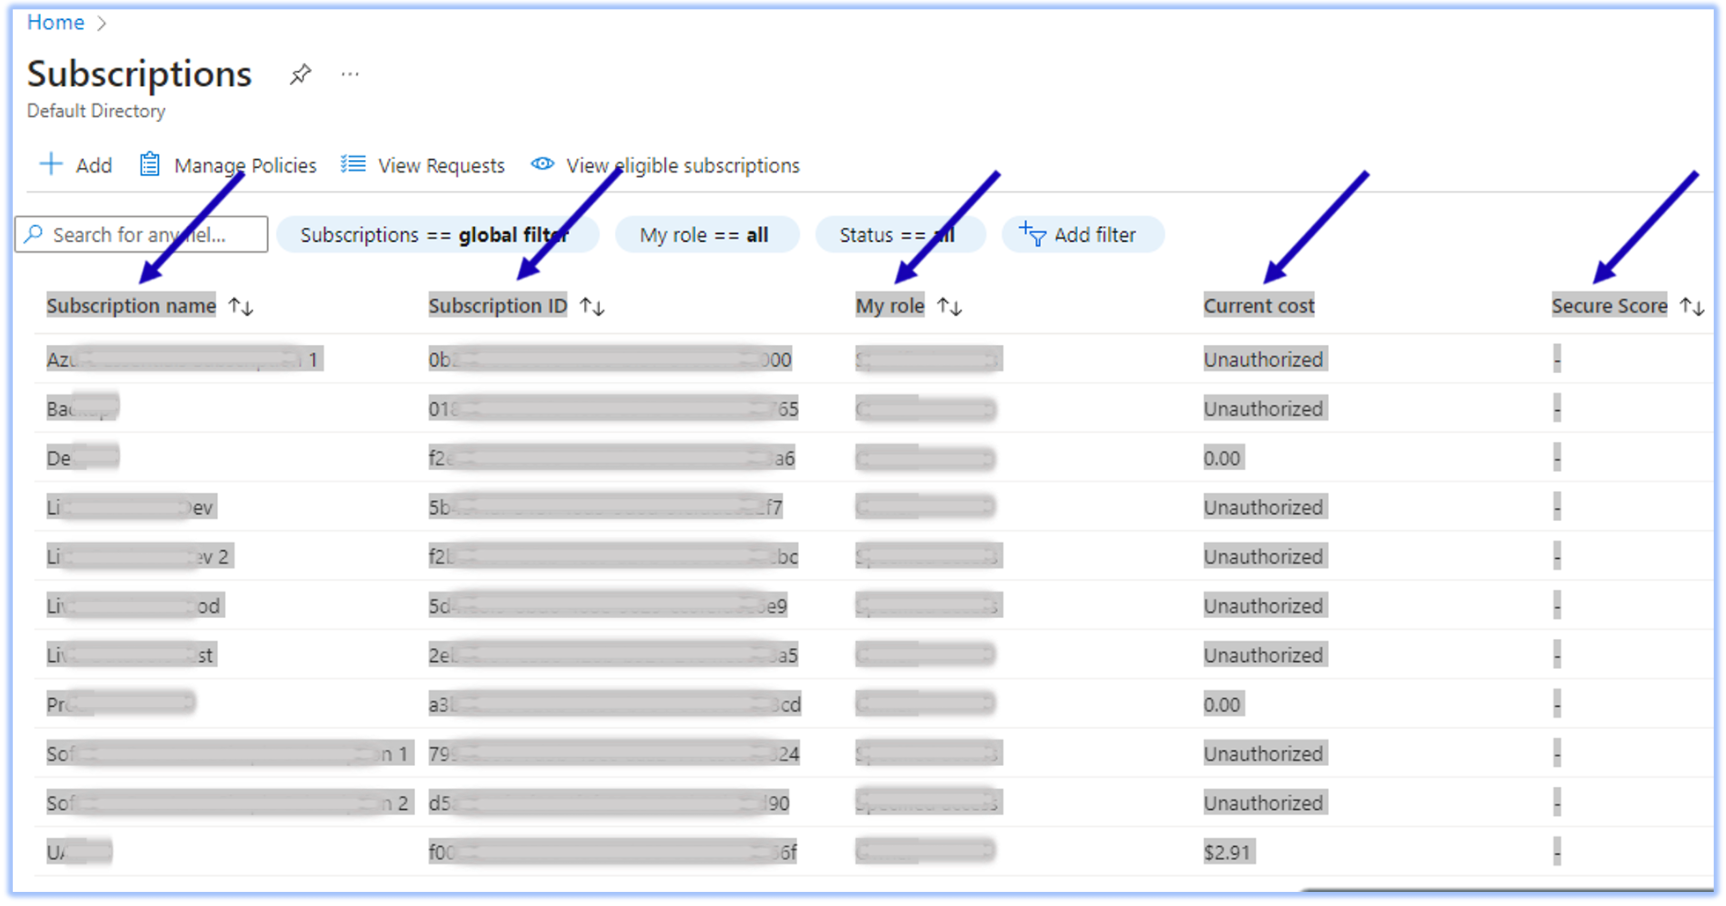Open the My role all filter

coord(705,235)
